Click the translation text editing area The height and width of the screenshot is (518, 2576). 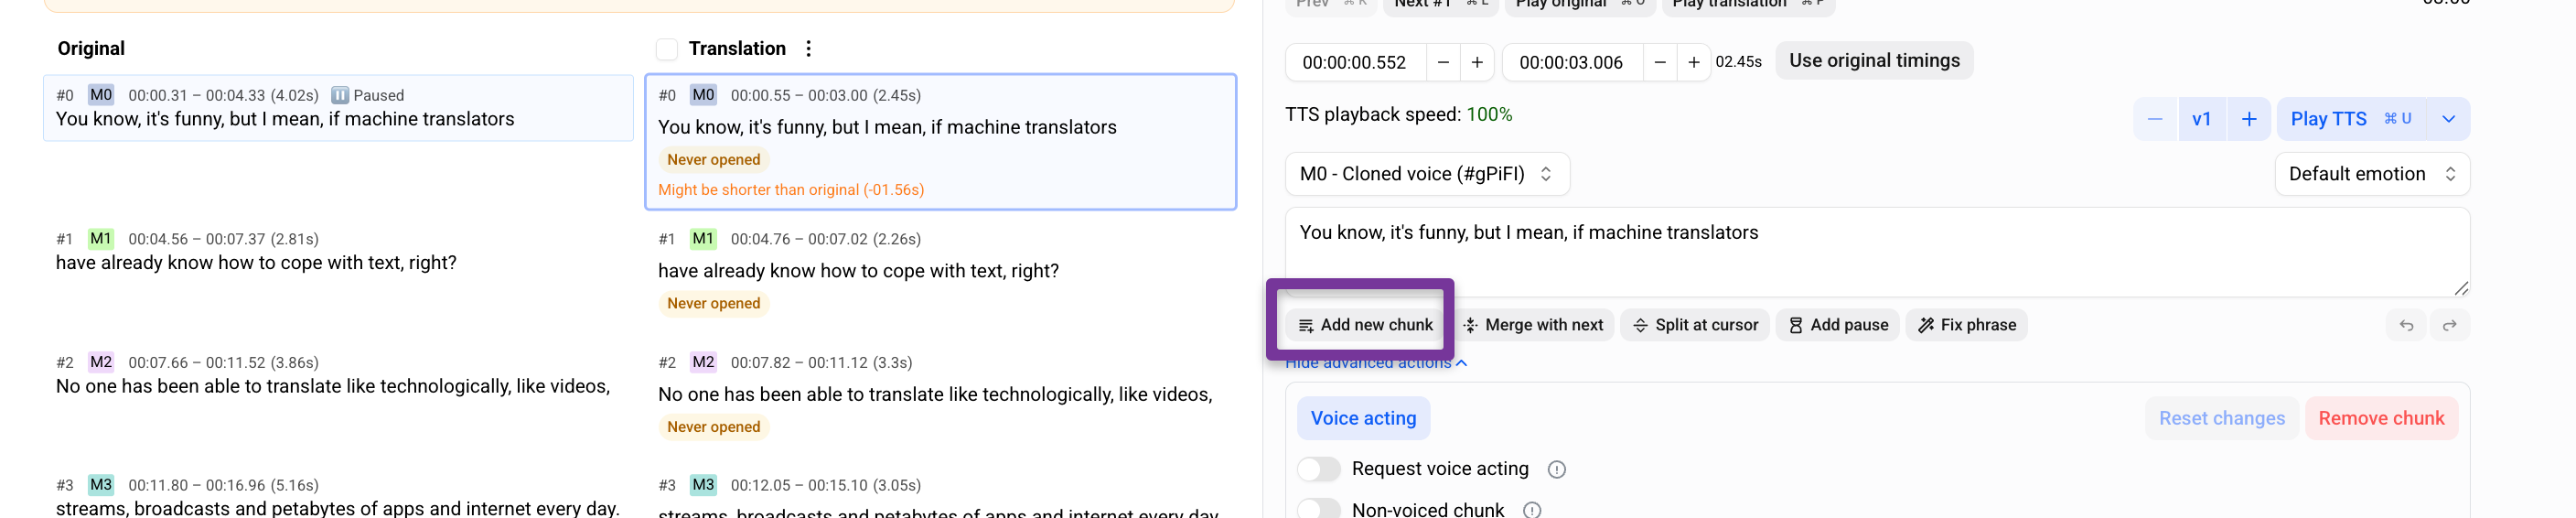tap(1877, 252)
